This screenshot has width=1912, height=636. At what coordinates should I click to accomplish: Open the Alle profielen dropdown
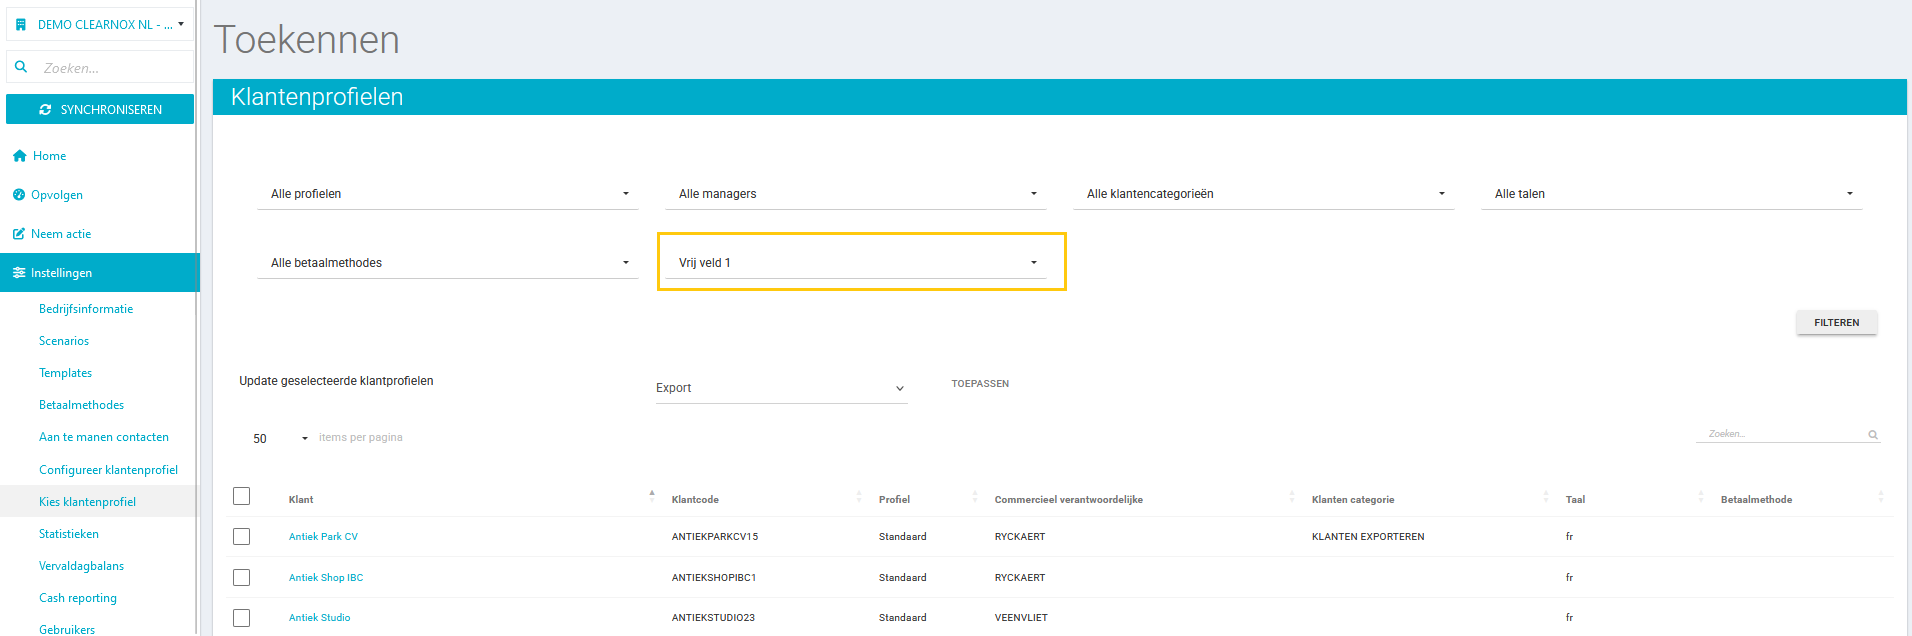coord(448,194)
